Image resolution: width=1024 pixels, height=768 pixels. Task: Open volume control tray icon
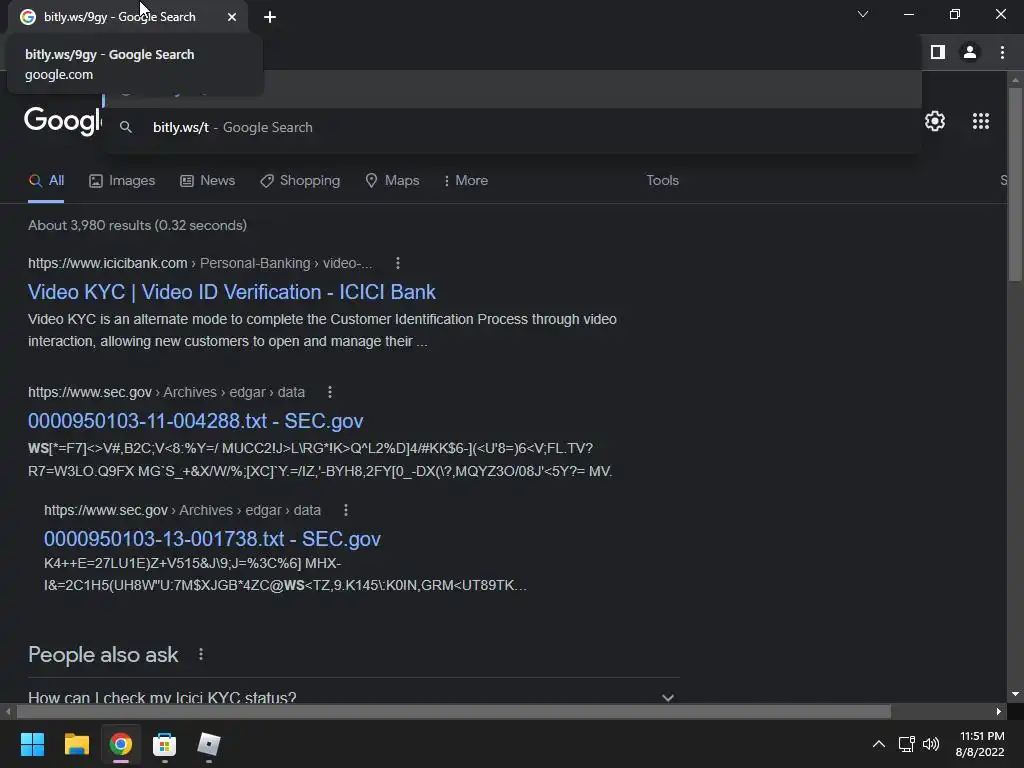click(931, 744)
